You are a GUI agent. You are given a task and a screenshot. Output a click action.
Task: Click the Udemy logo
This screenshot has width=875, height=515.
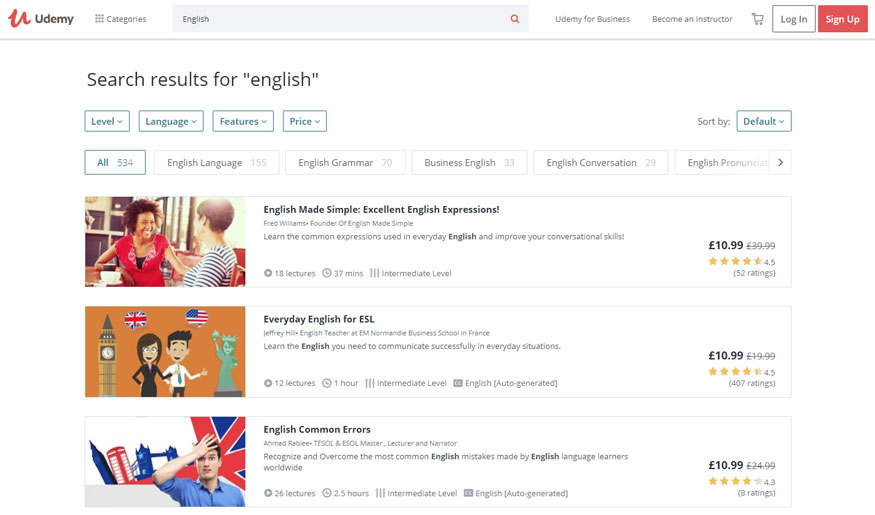click(41, 18)
